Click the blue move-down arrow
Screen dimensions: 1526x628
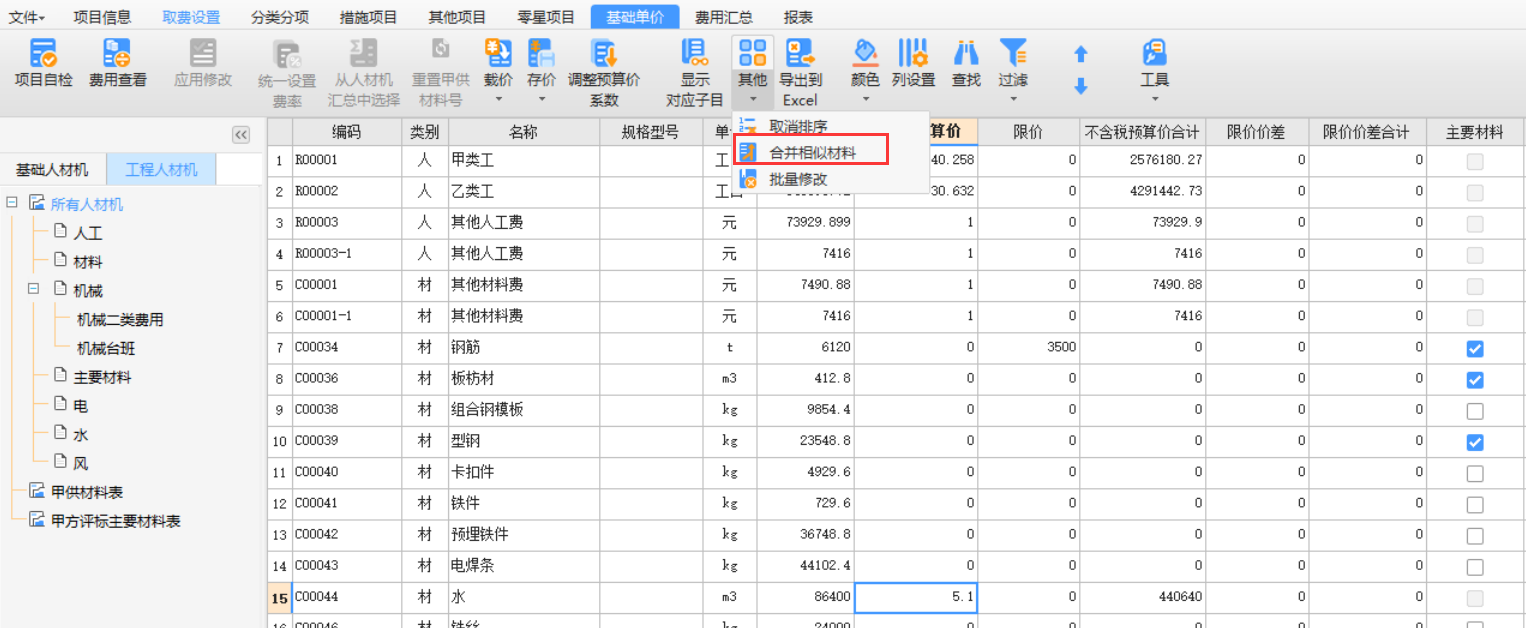tap(1080, 87)
